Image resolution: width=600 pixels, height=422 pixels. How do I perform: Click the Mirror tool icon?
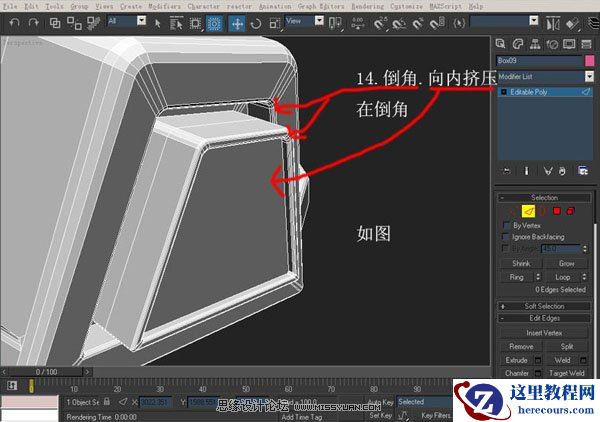552,24
